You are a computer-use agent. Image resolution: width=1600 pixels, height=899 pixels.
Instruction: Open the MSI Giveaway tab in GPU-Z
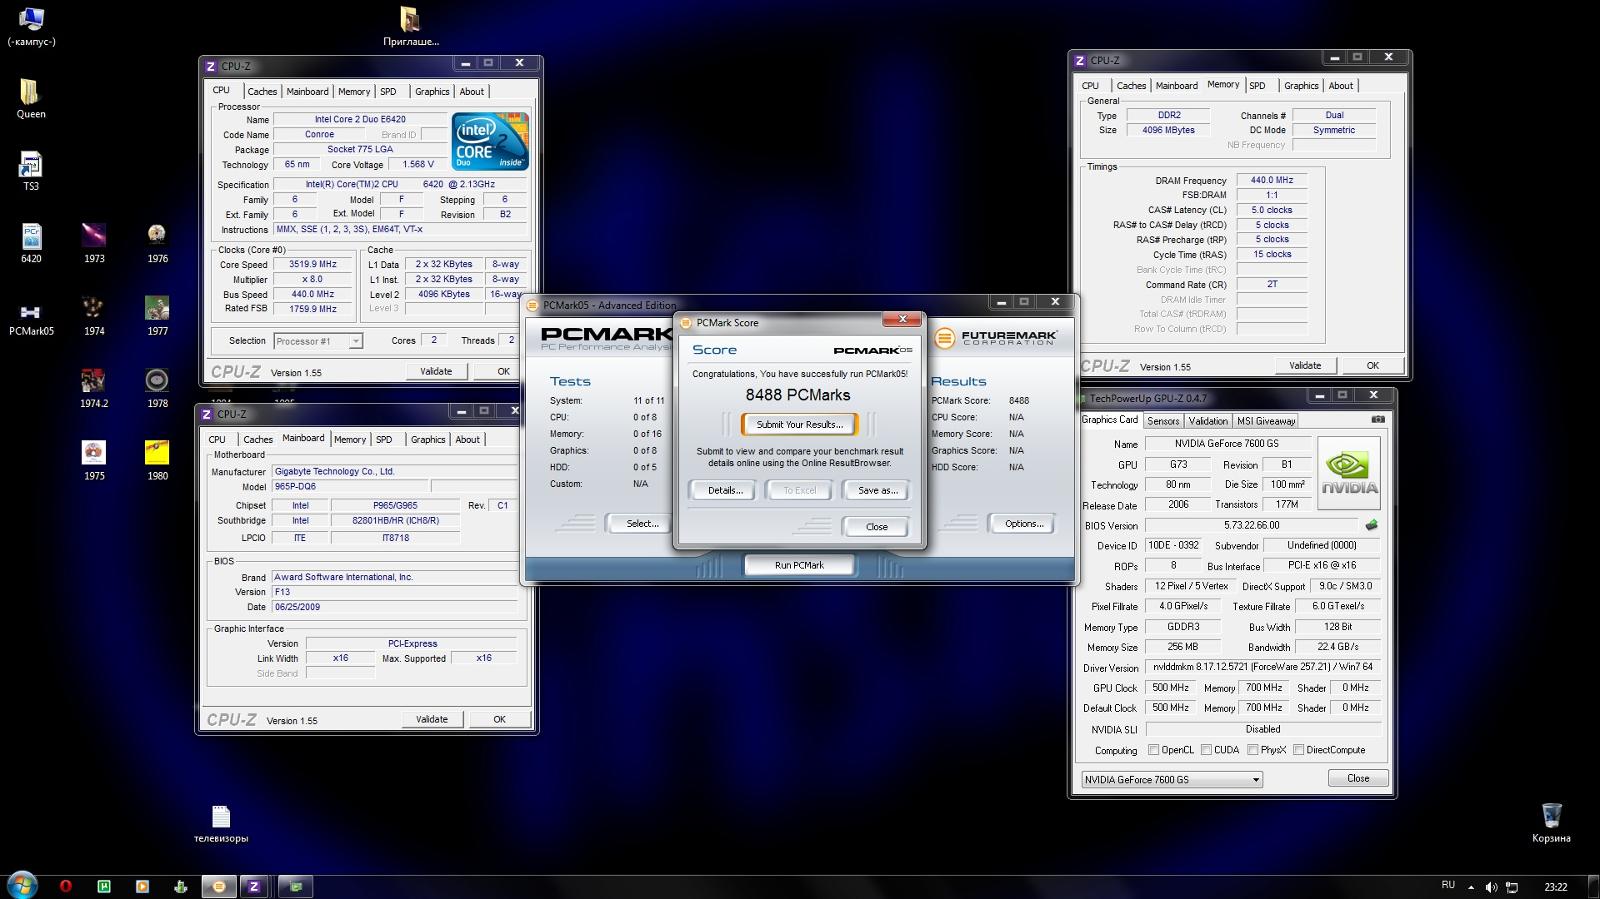(1266, 421)
